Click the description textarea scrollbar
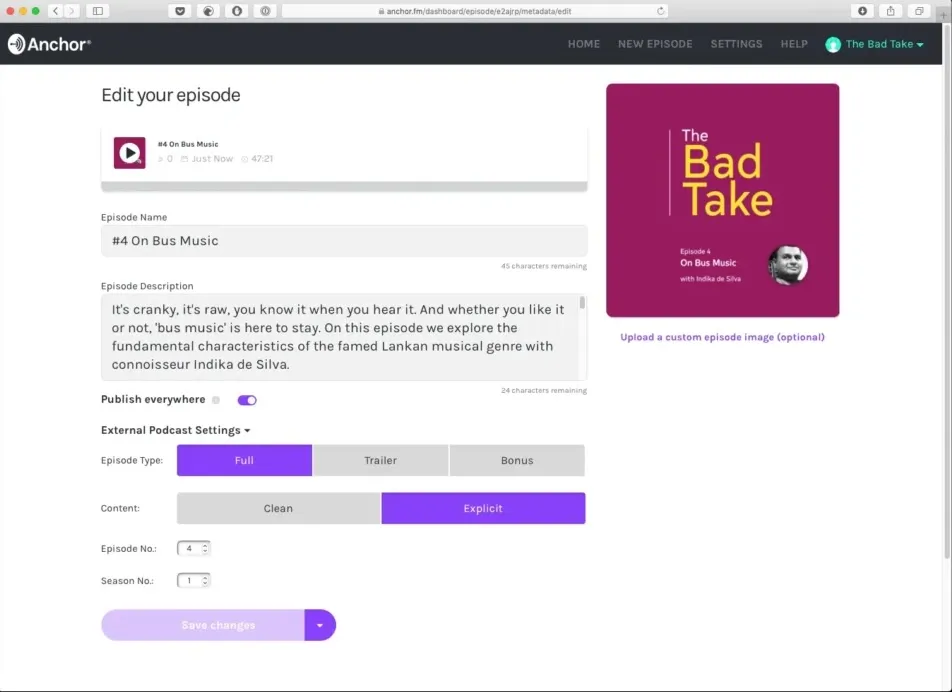The image size is (952, 692). pyautogui.click(x=582, y=302)
